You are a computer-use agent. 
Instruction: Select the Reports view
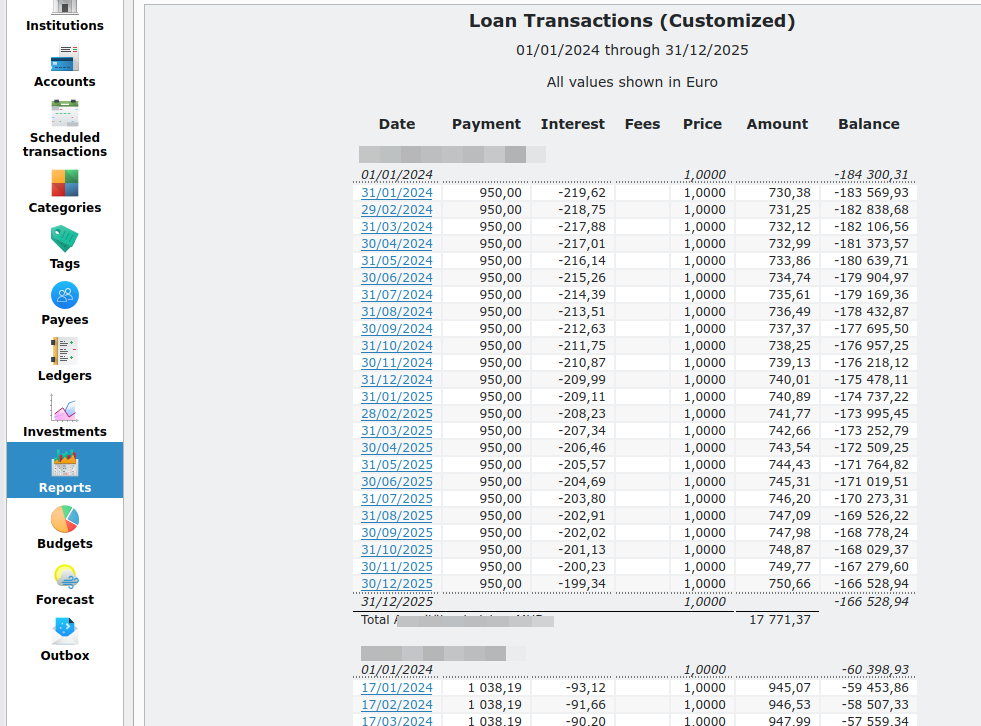[65, 471]
